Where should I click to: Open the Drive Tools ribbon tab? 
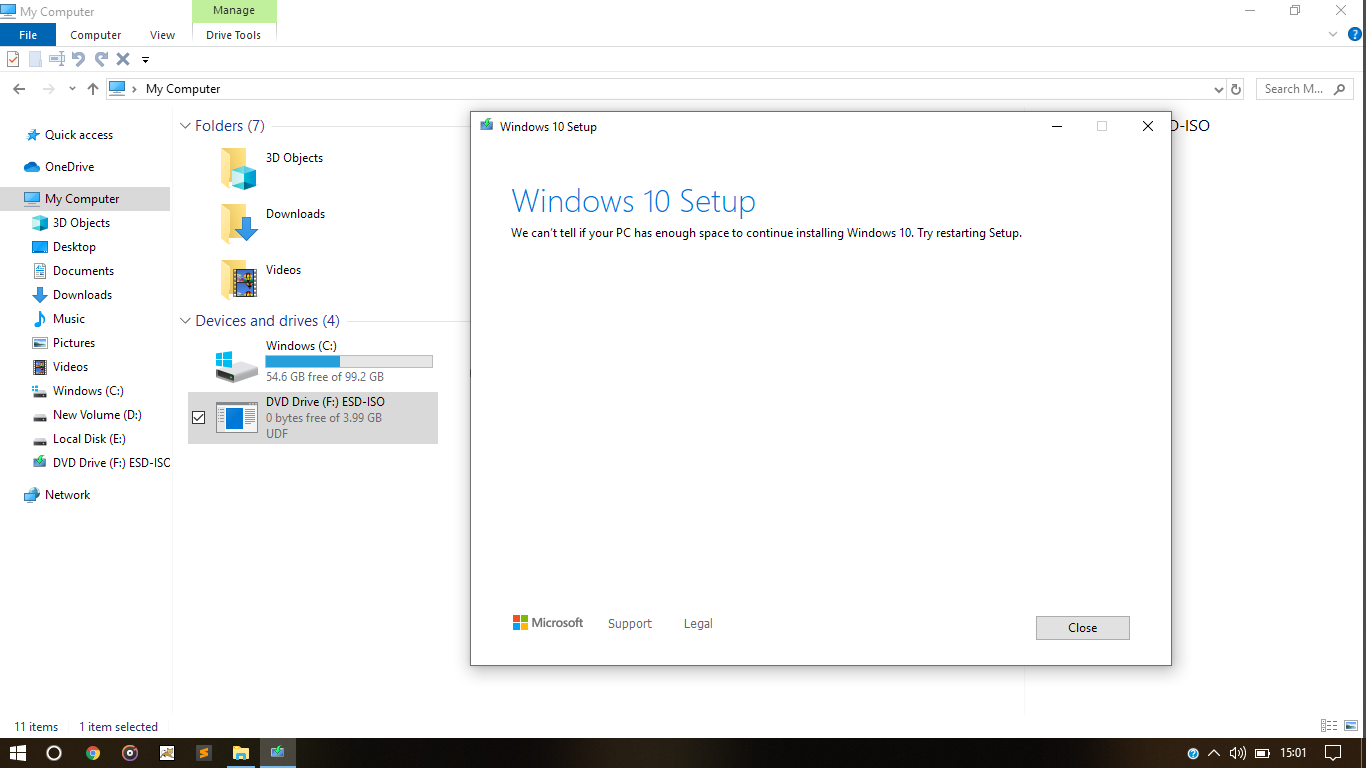pyautogui.click(x=234, y=35)
